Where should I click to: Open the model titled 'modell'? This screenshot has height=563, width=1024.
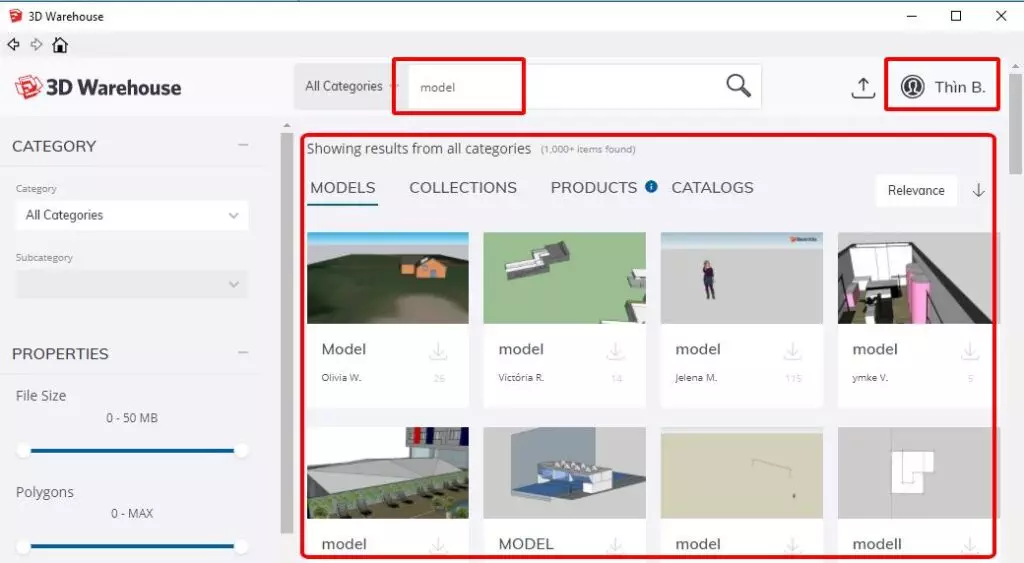(x=876, y=544)
